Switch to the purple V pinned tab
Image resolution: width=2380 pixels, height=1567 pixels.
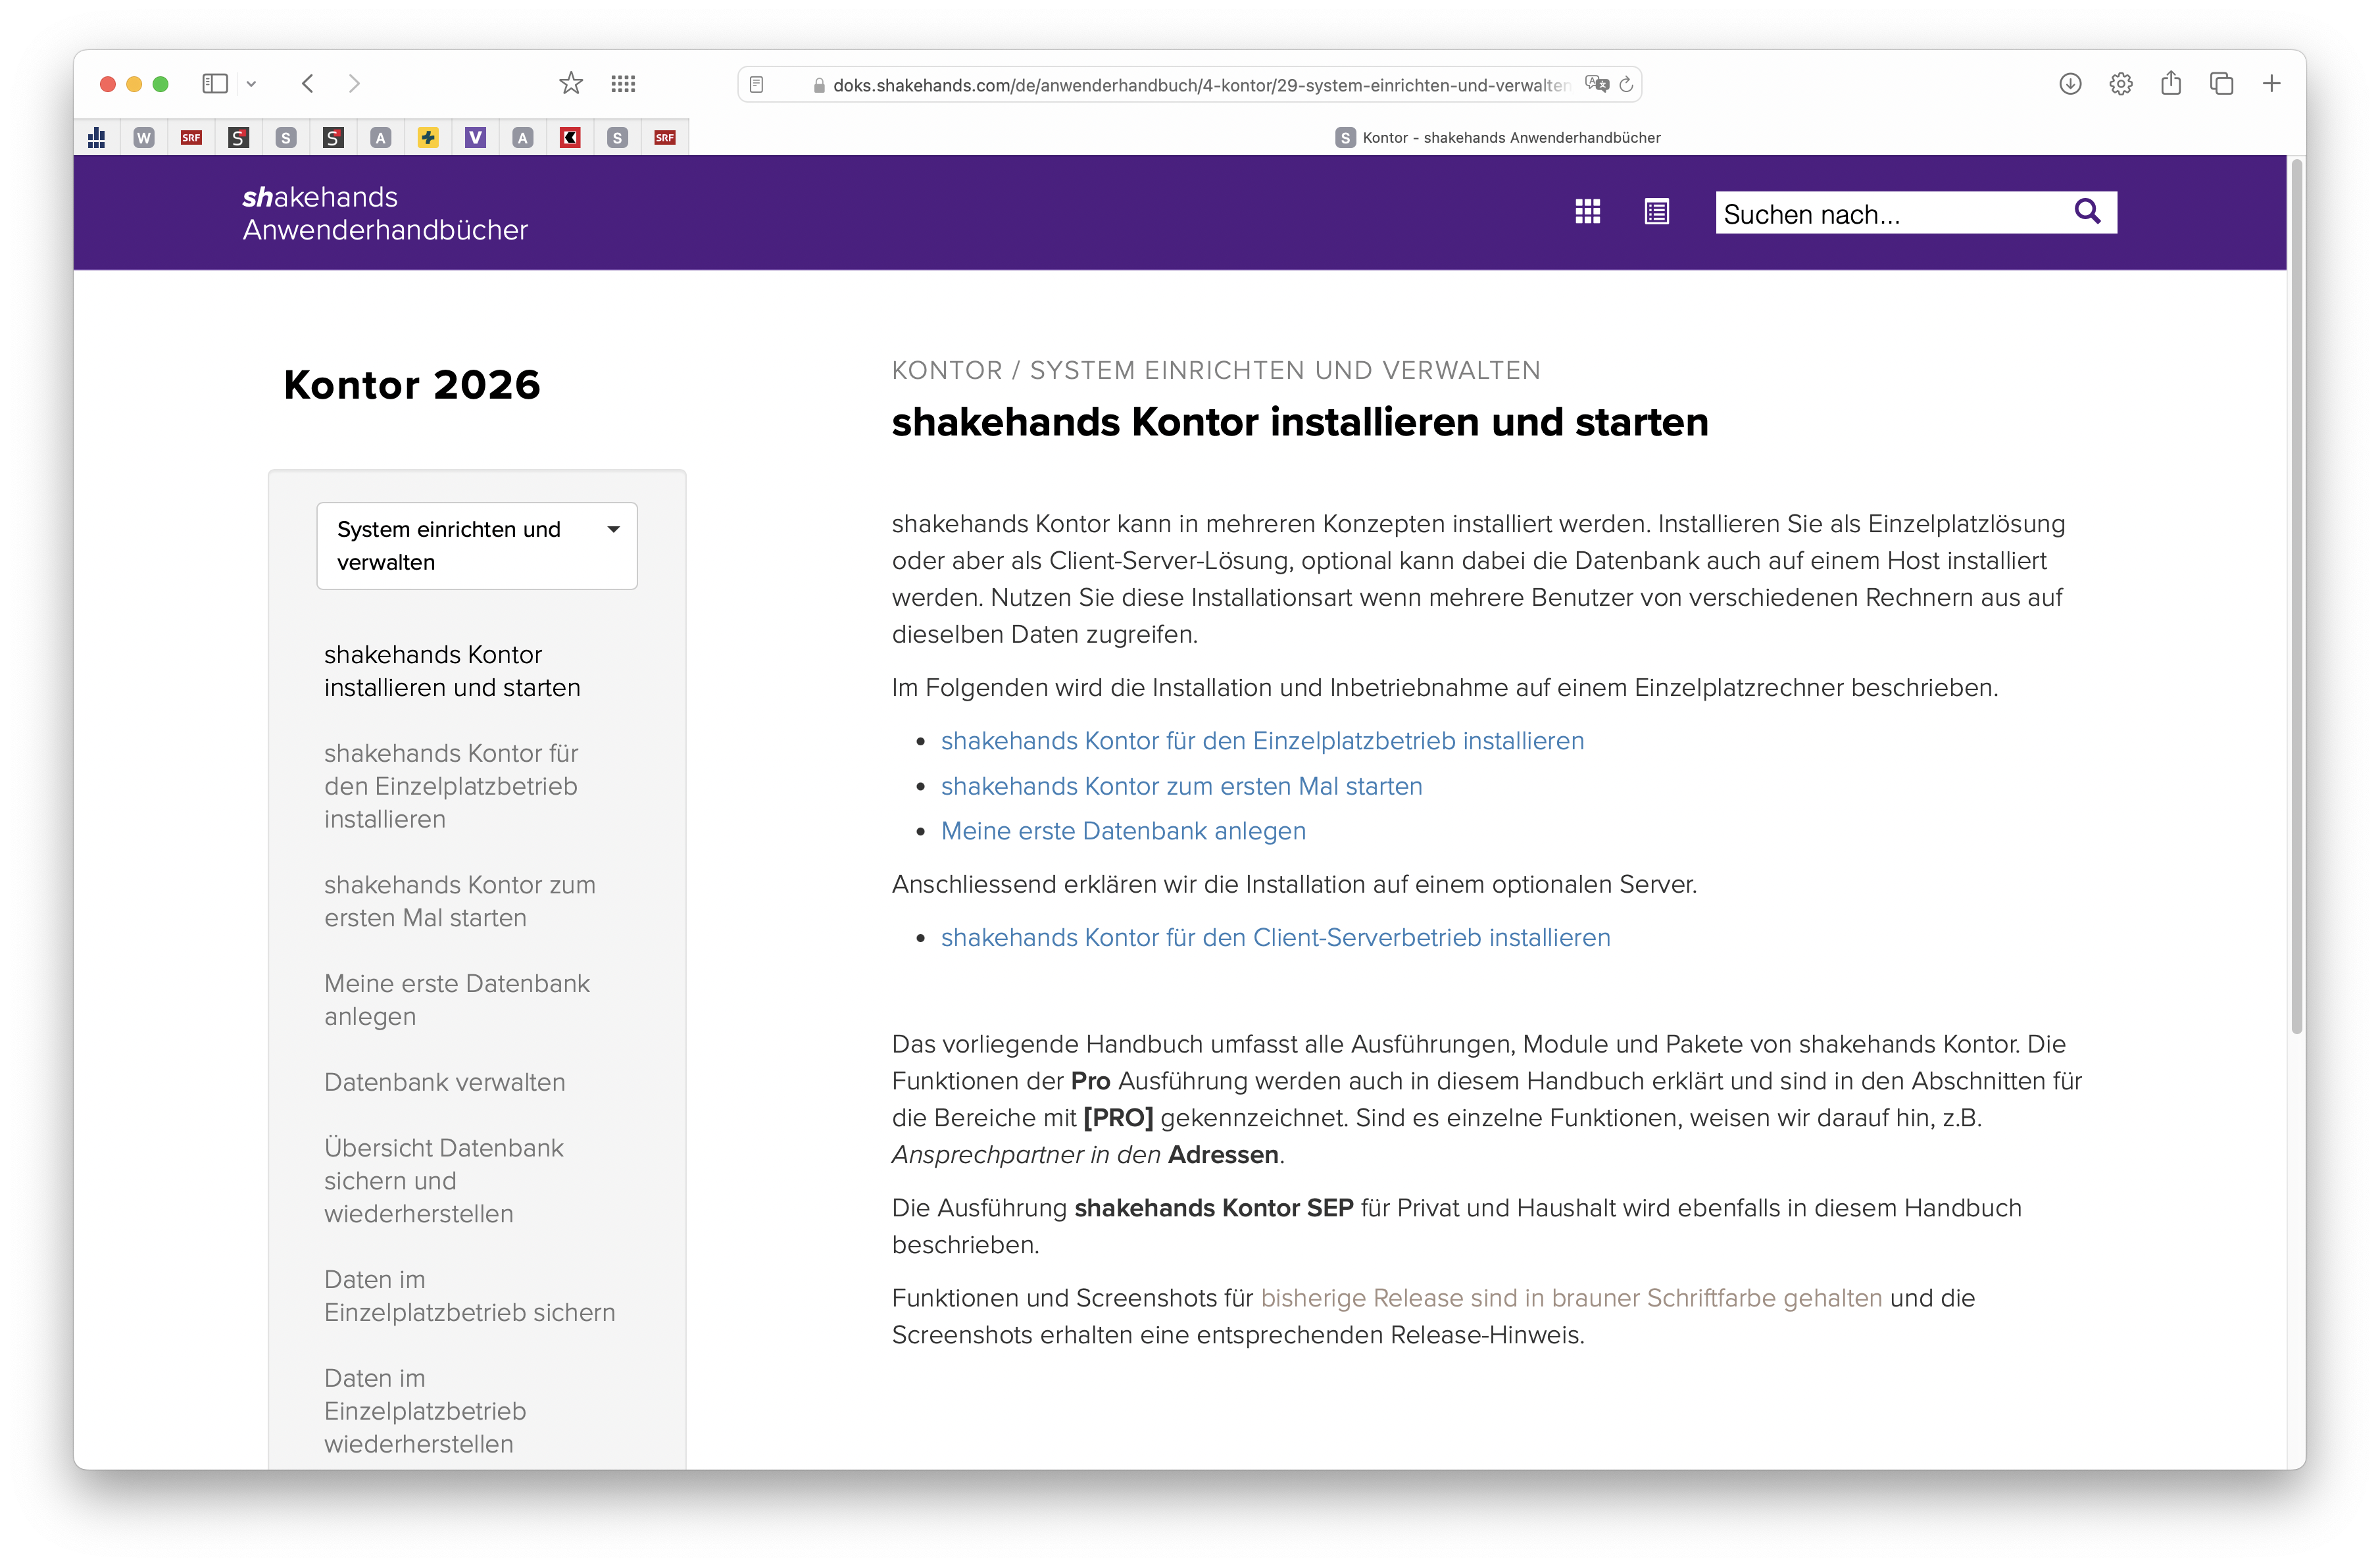475,138
